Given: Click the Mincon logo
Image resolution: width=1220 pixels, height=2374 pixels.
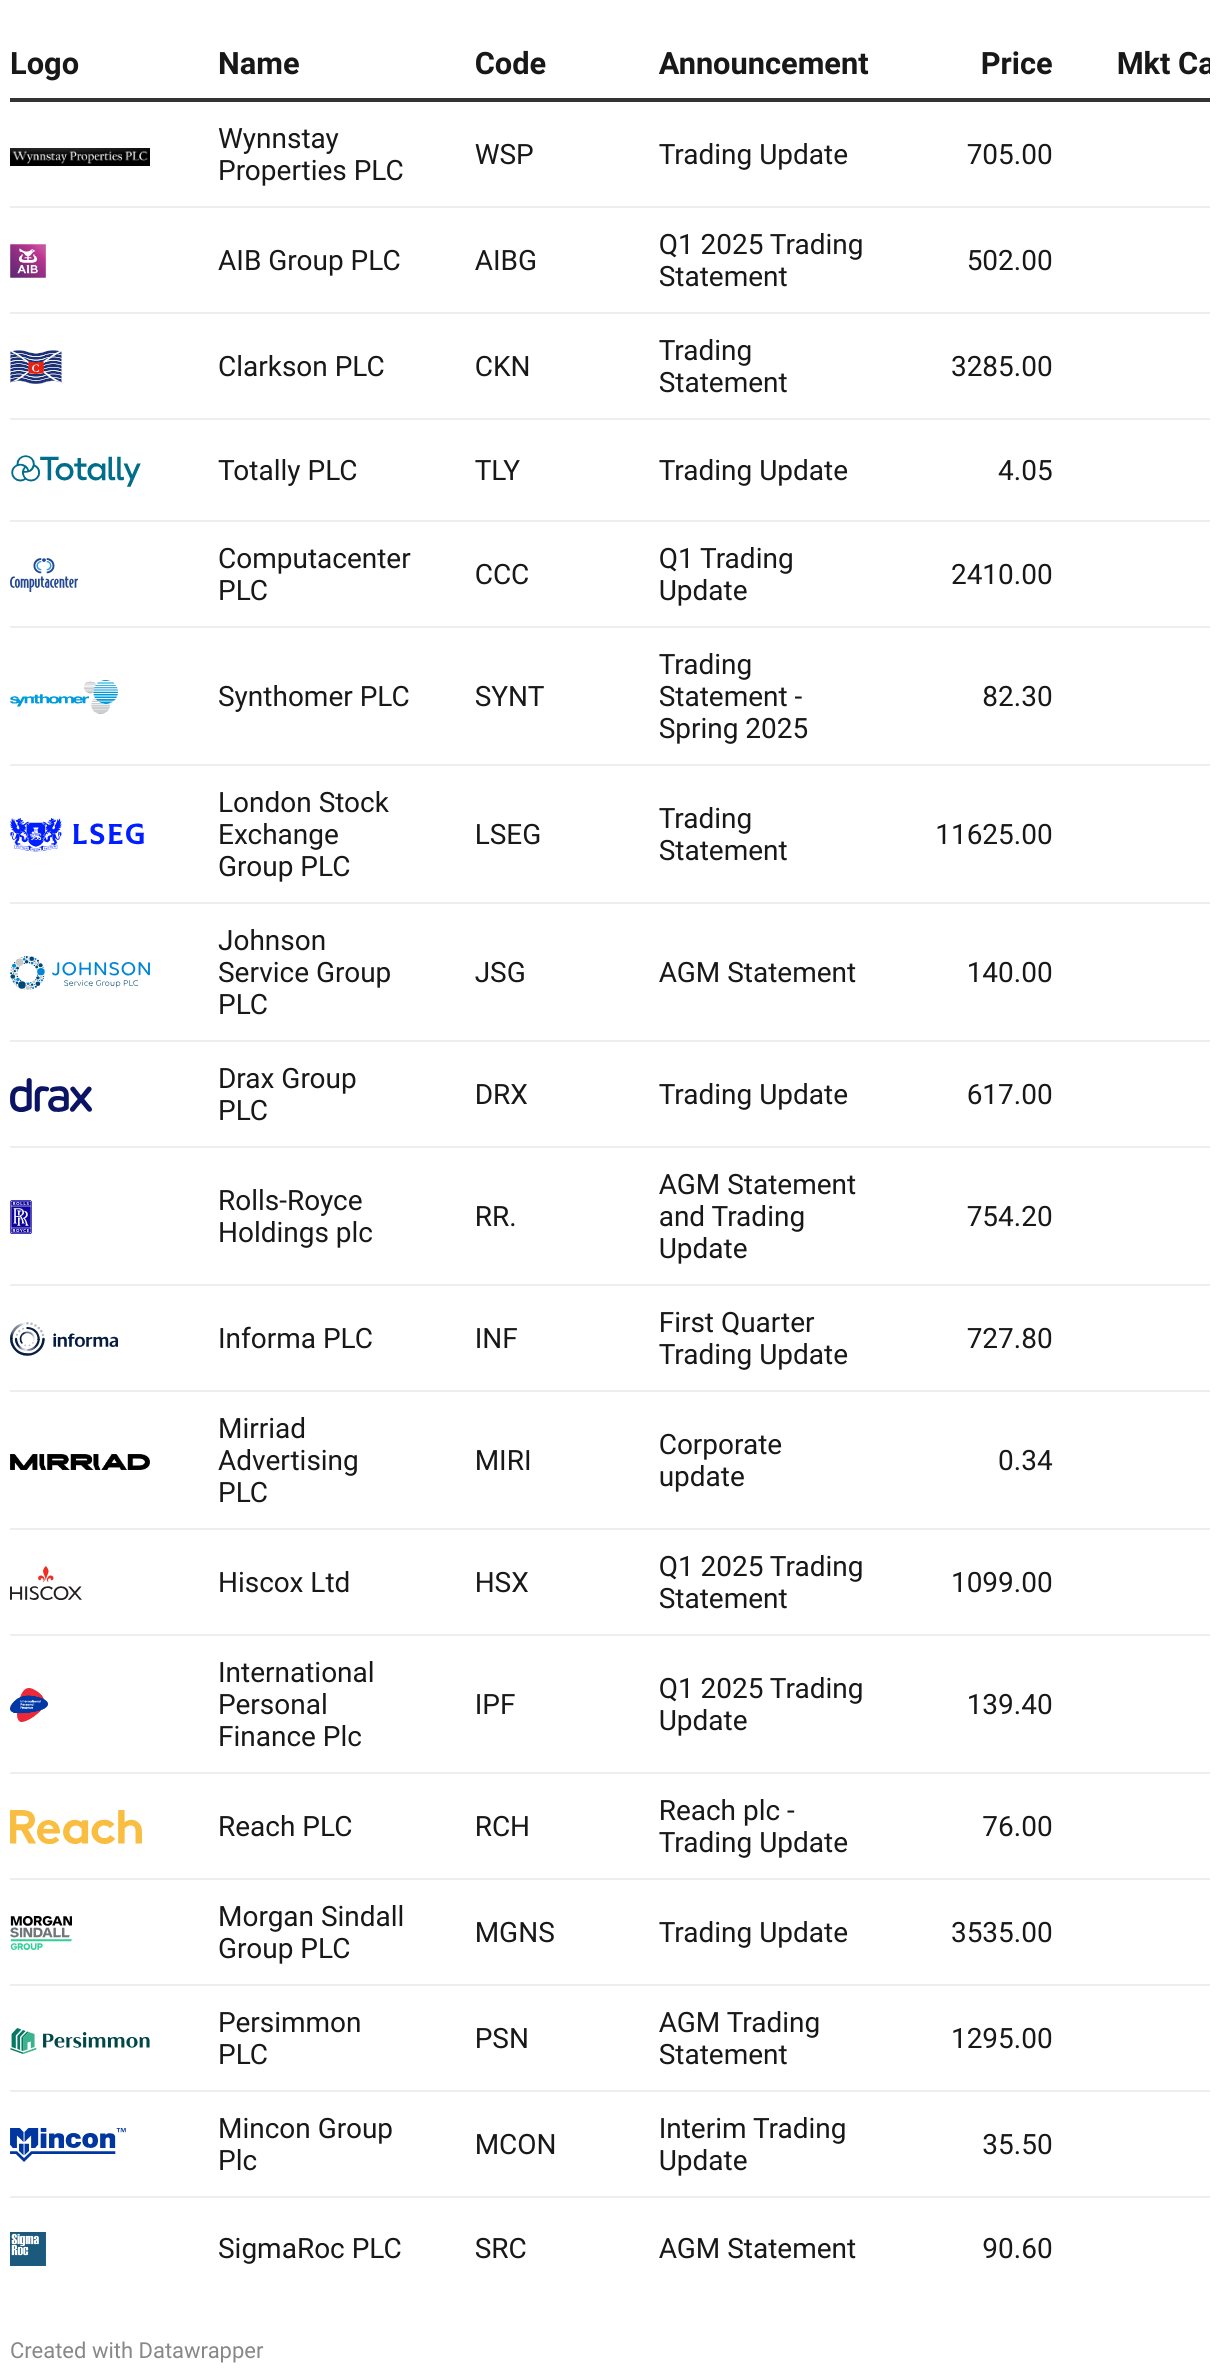Looking at the screenshot, I should tap(68, 2143).
